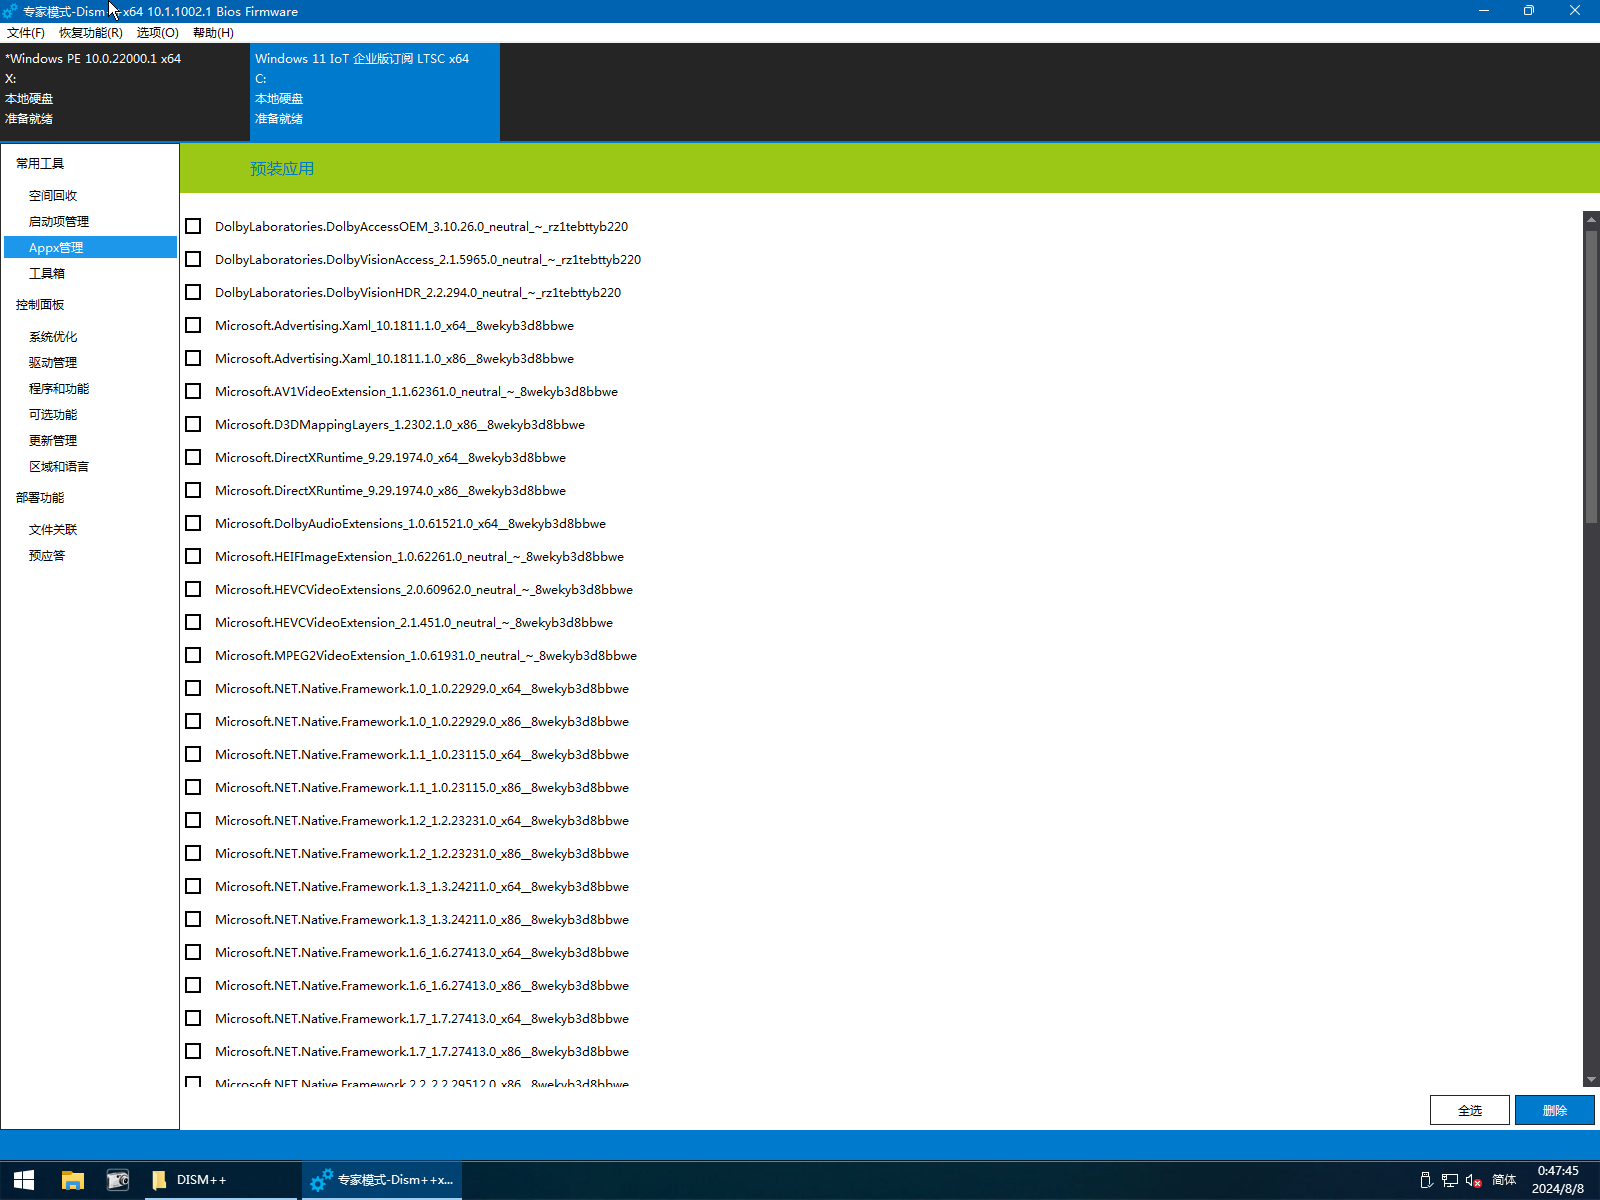1600x1200 pixels.
Task: Open the Windows Start menu
Action: tap(24, 1180)
